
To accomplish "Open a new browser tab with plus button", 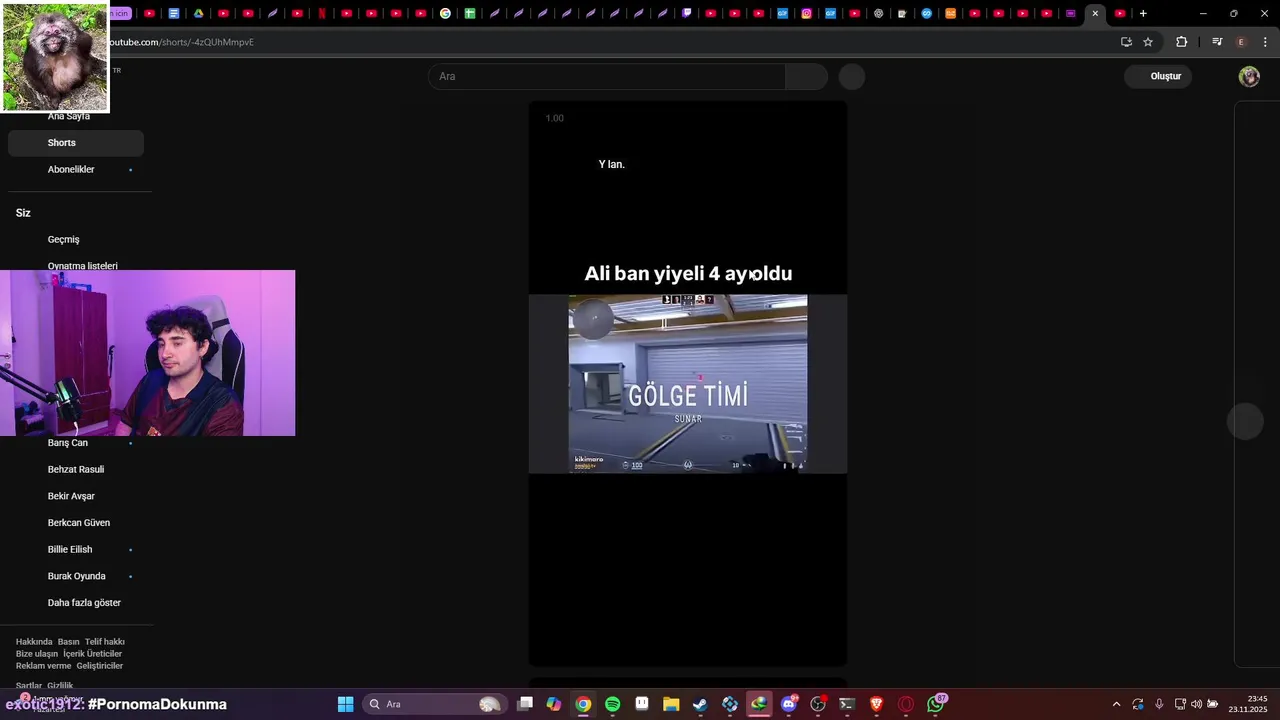I will [x=1143, y=13].
